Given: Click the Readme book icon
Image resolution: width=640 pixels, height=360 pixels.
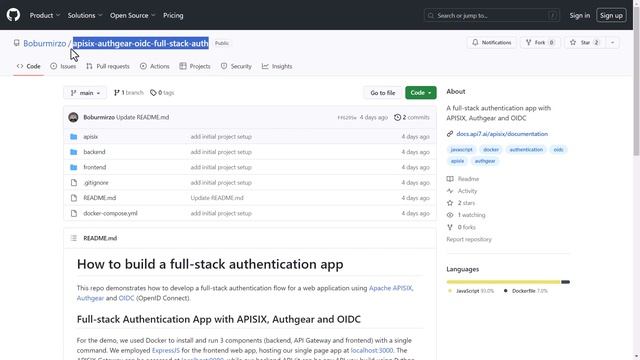Looking at the screenshot, I should 450,179.
